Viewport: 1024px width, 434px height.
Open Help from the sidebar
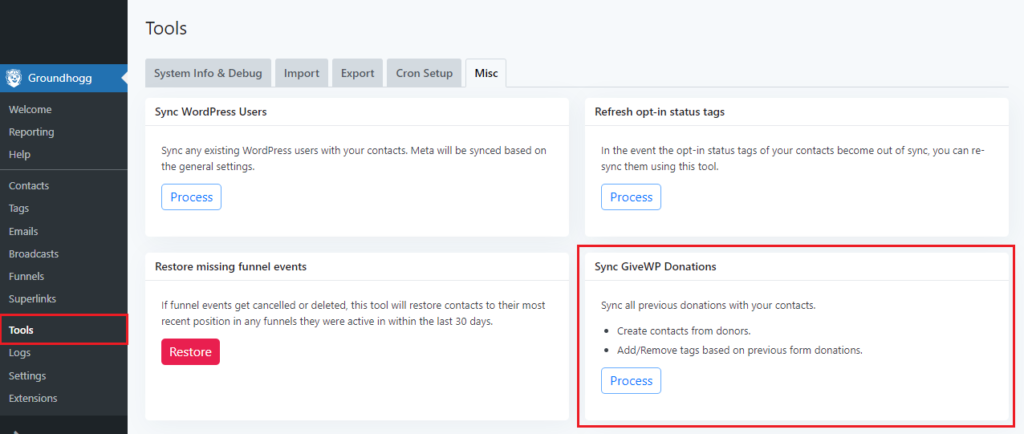point(20,155)
